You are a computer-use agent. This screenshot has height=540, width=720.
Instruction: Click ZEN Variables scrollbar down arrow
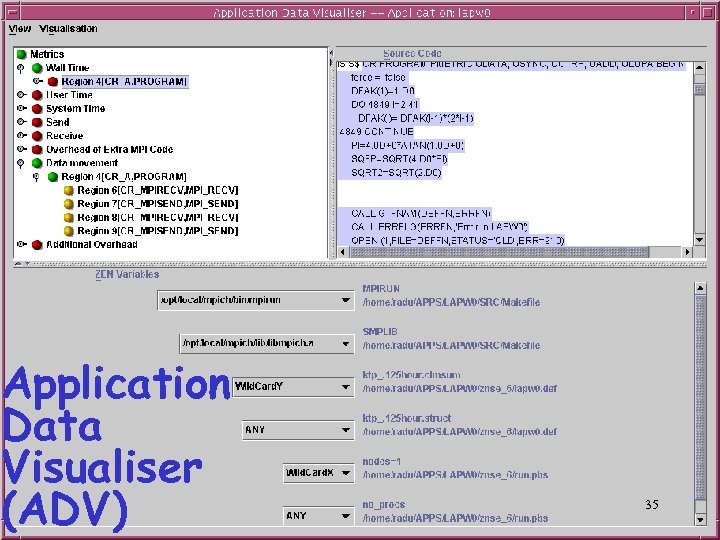click(x=700, y=520)
